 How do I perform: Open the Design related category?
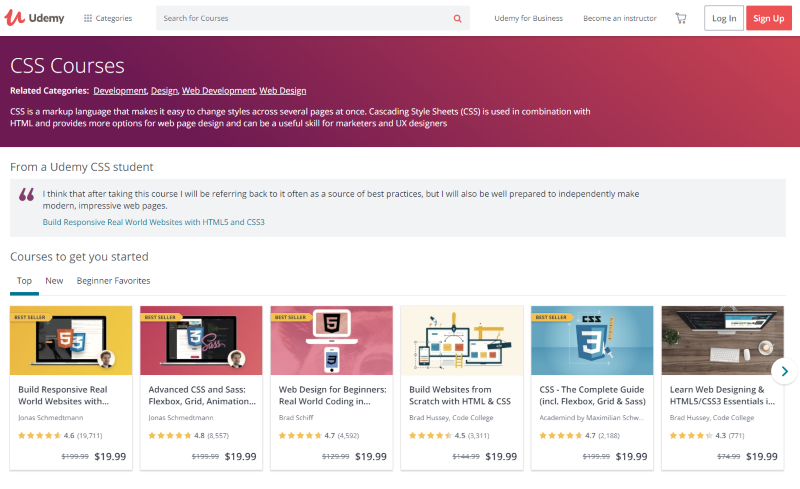point(164,91)
